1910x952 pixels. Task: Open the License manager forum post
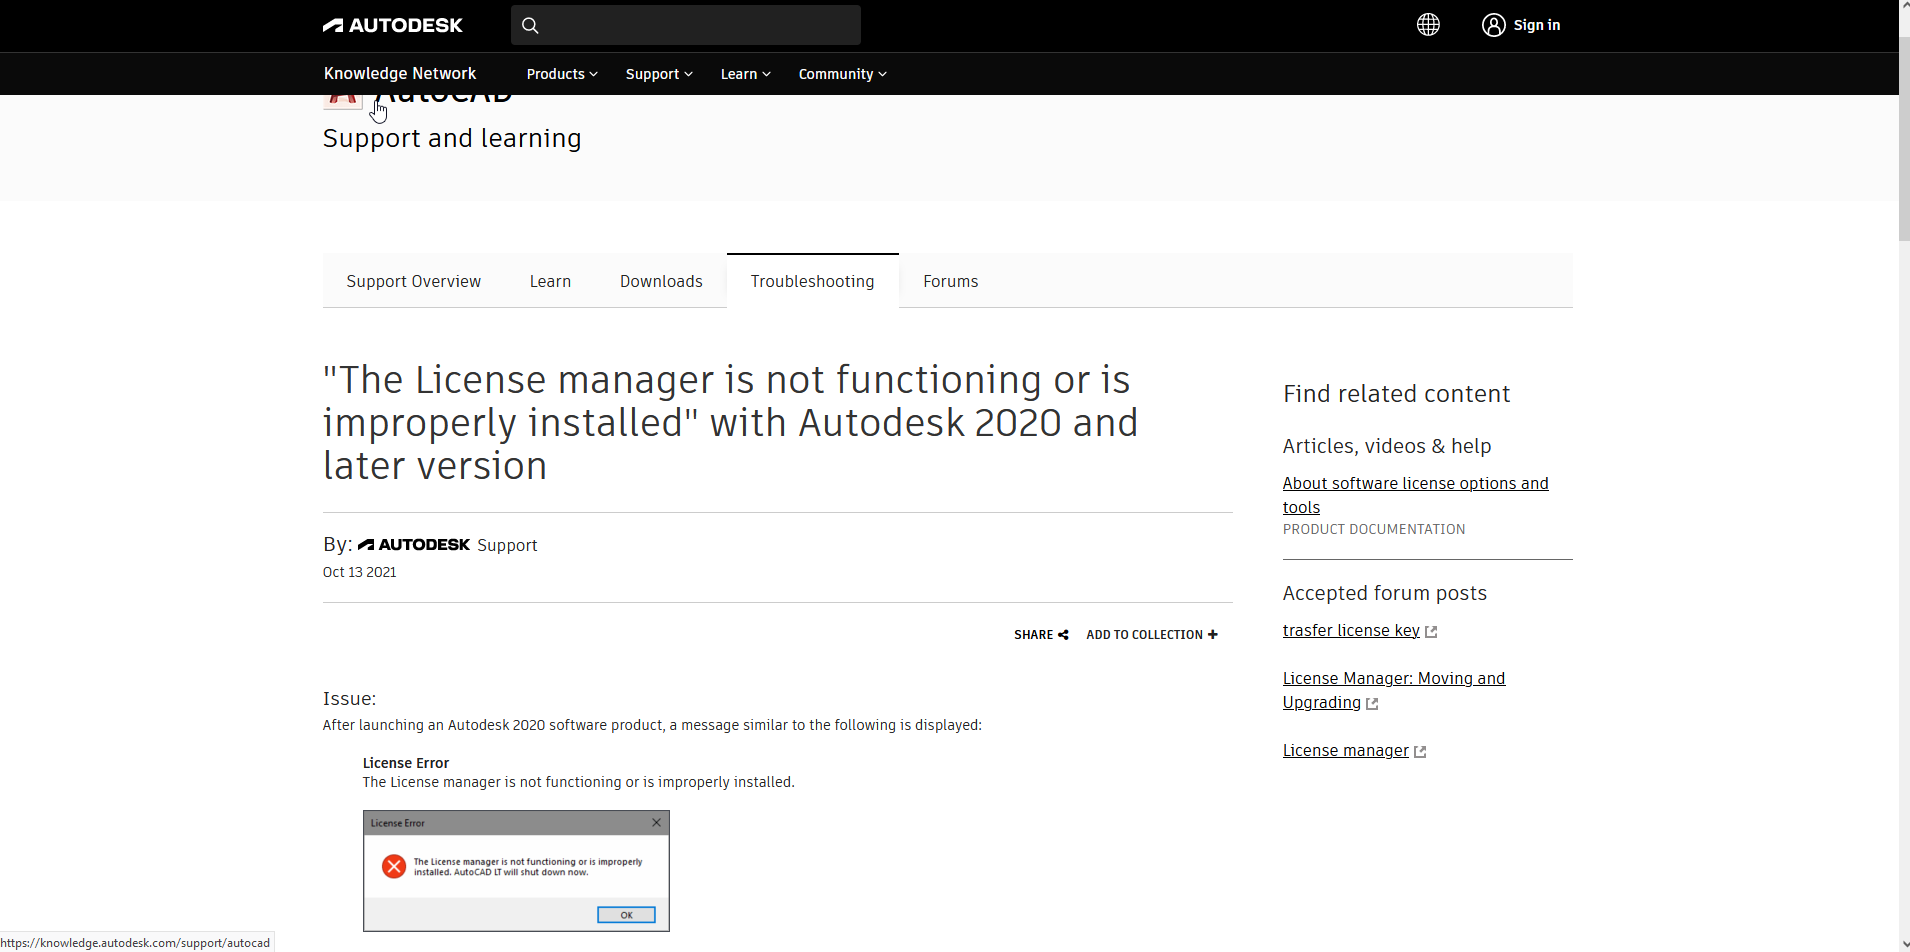pyautogui.click(x=1346, y=750)
